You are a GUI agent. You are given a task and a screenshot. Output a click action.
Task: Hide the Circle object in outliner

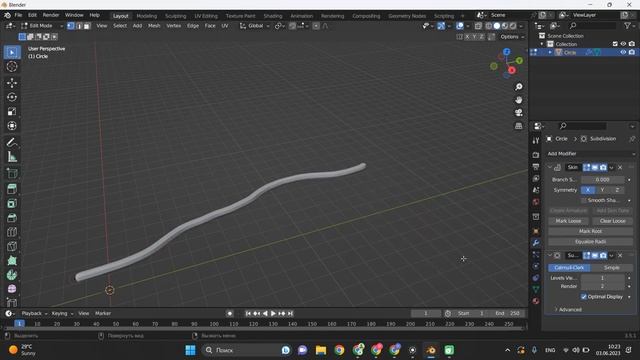click(x=623, y=52)
